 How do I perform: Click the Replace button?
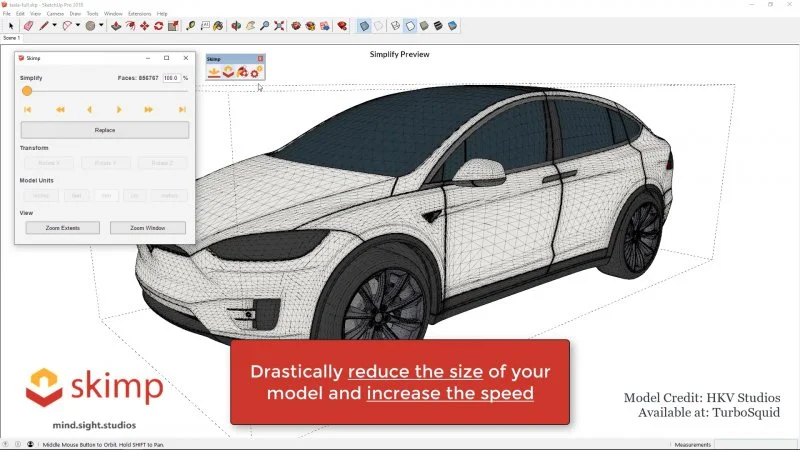105,130
